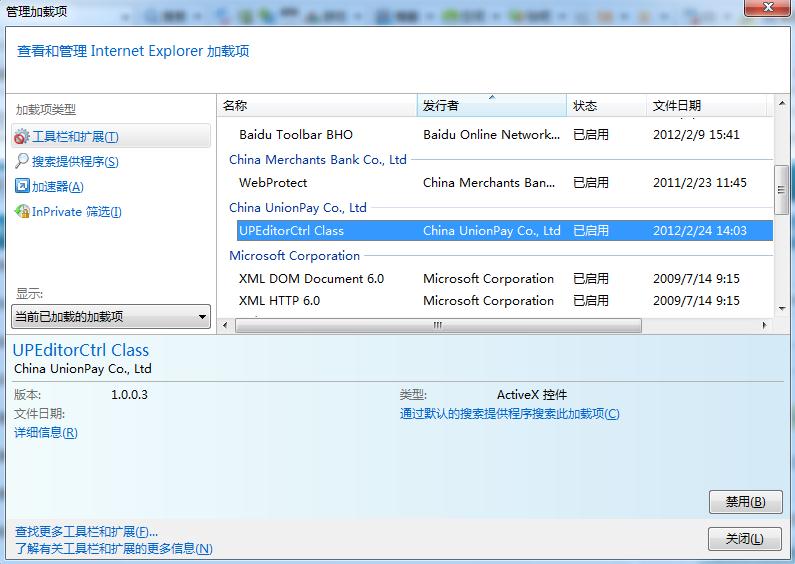Click 通过默认的搜索提供程序搜索此加载项(C) link
Viewport: 795px width, 564px height.
[x=510, y=414]
